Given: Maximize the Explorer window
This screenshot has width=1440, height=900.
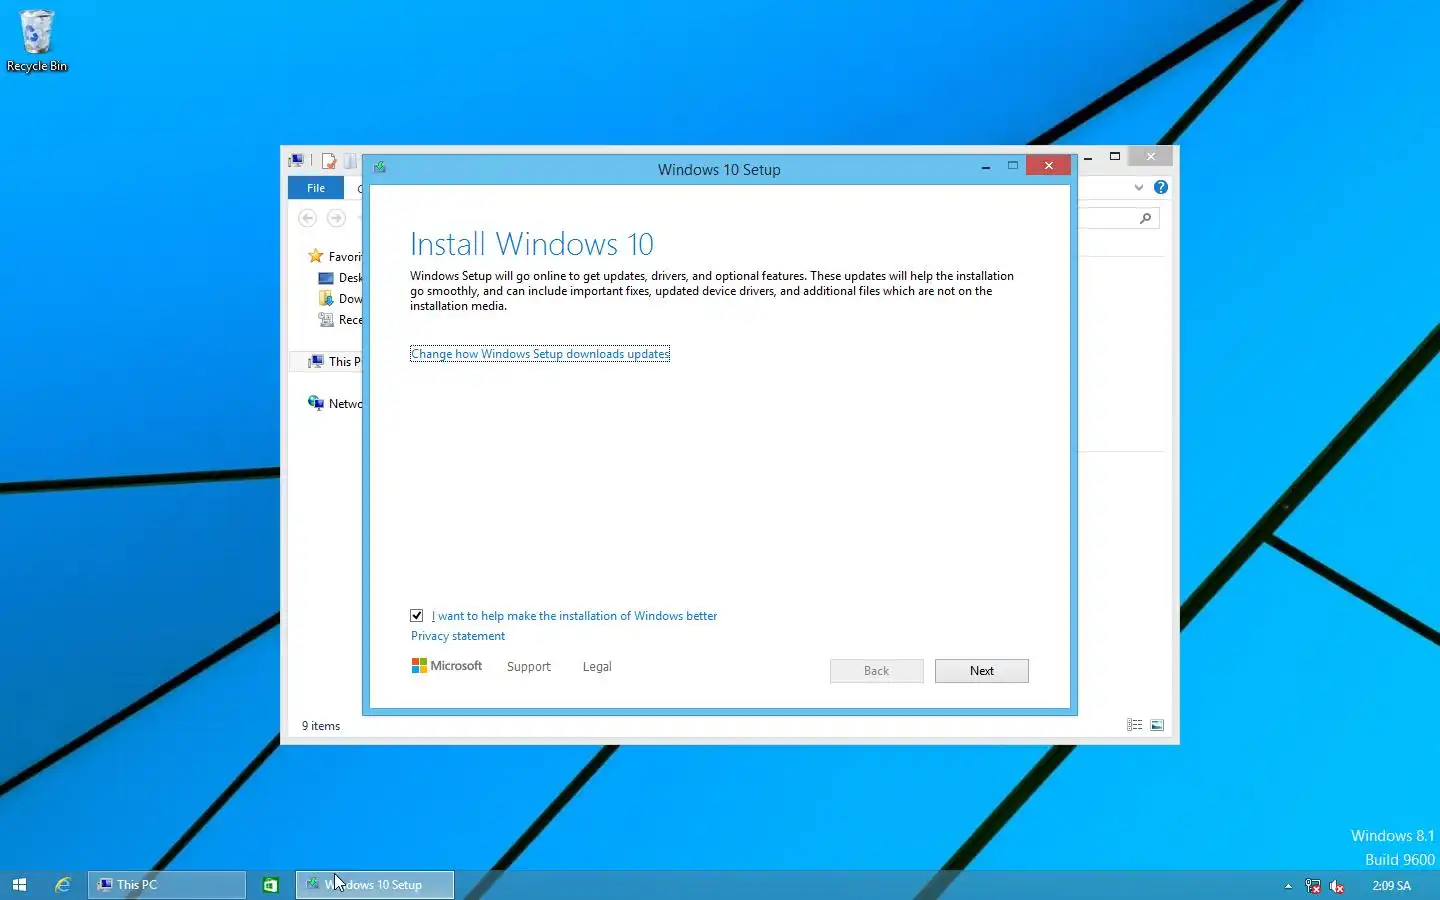Looking at the screenshot, I should tap(1115, 157).
